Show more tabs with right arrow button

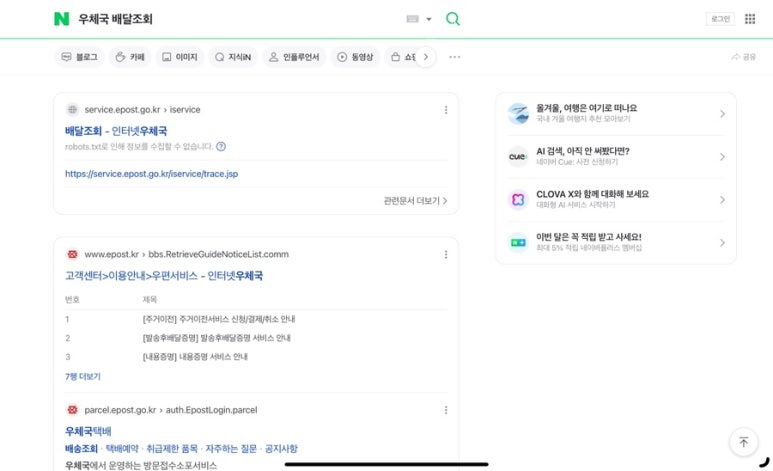(x=426, y=57)
